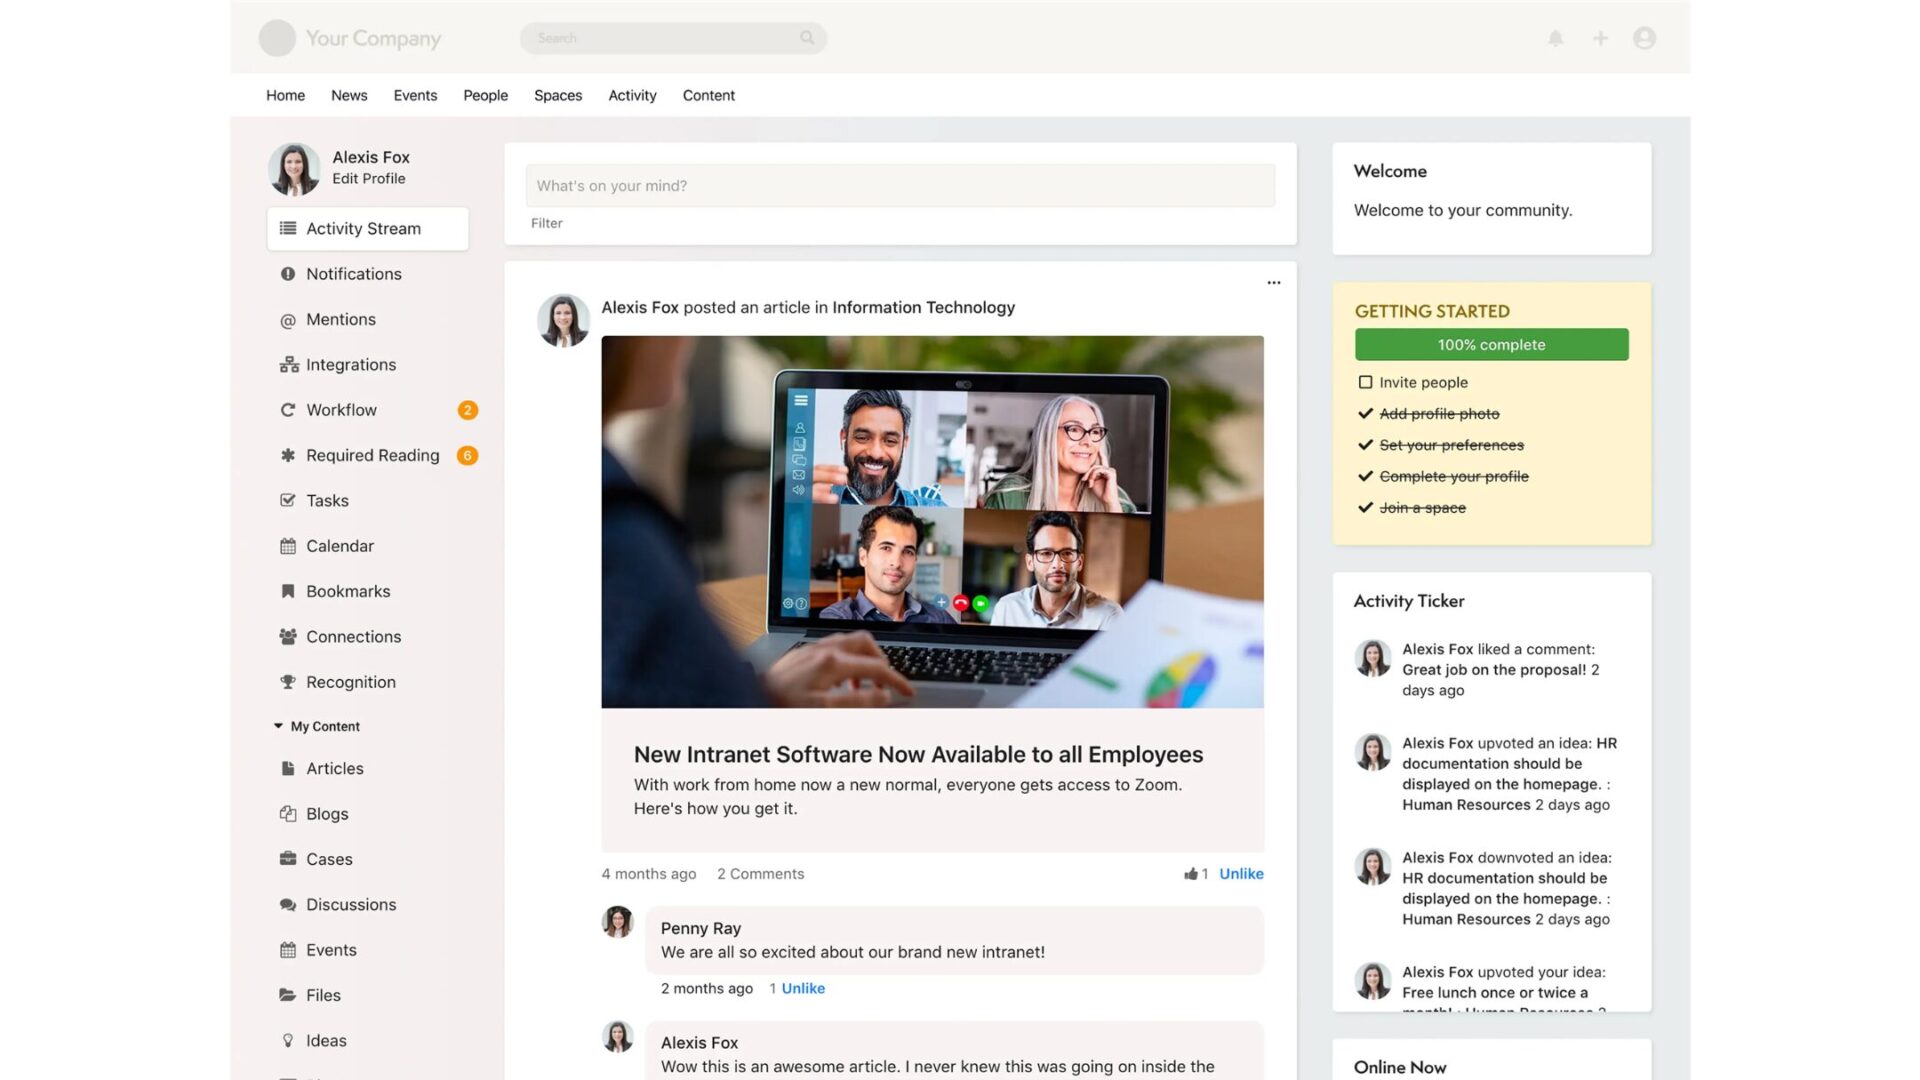Viewport: 1920px width, 1080px height.
Task: Open the Calendar sidebar icon
Action: coord(287,546)
